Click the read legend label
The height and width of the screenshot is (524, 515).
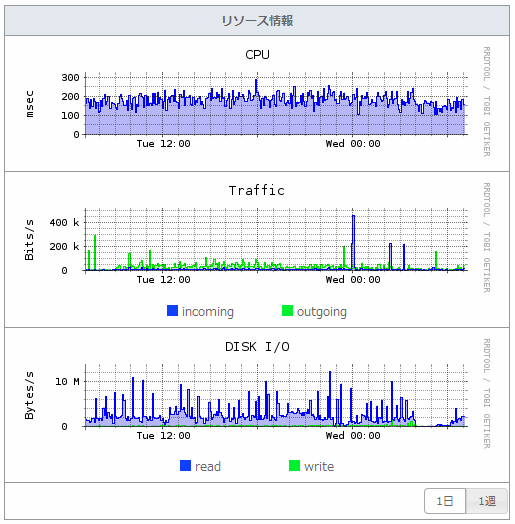tap(208, 467)
